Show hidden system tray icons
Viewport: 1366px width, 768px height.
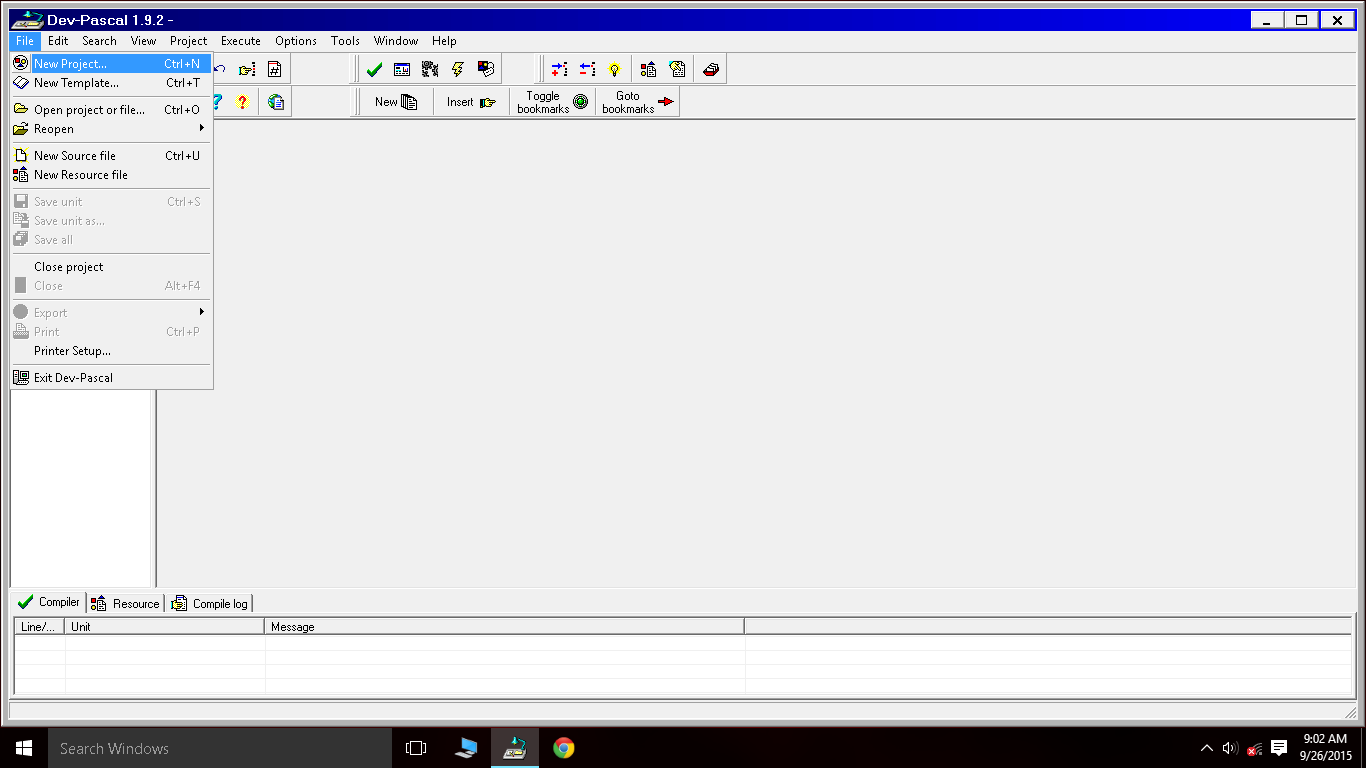pyautogui.click(x=1207, y=748)
